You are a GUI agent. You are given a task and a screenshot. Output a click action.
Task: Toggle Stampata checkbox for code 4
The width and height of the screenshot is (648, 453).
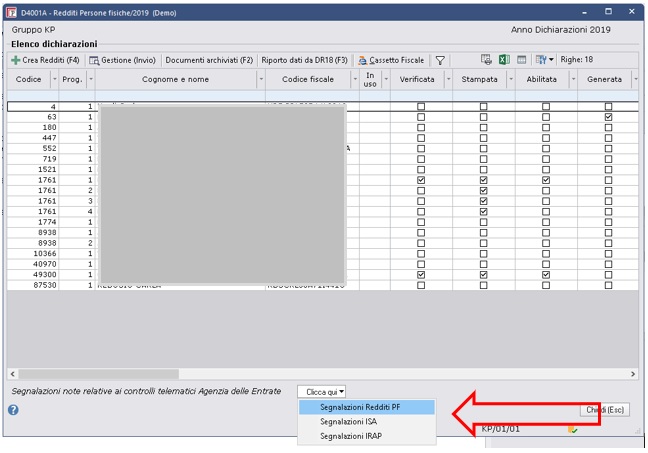click(484, 106)
